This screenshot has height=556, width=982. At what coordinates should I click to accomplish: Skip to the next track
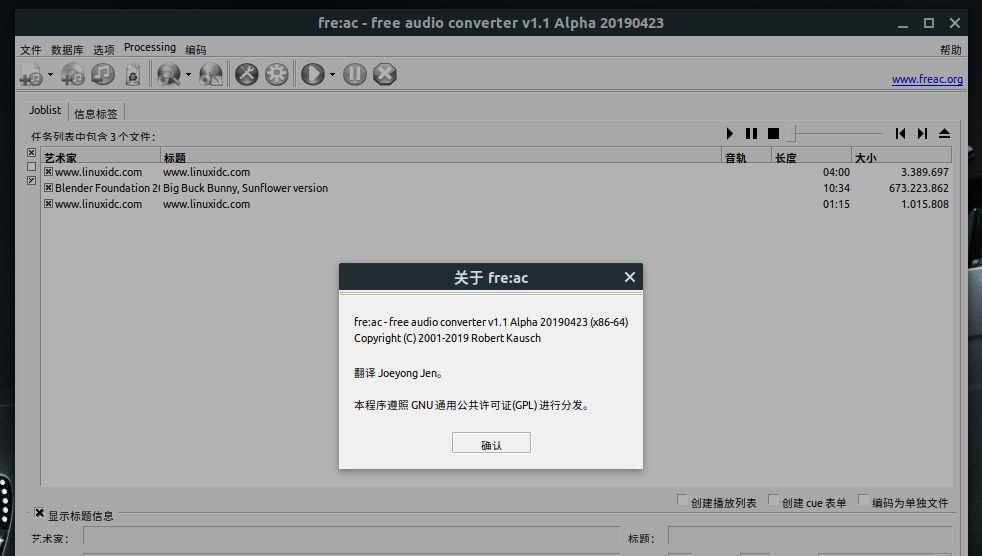(922, 133)
